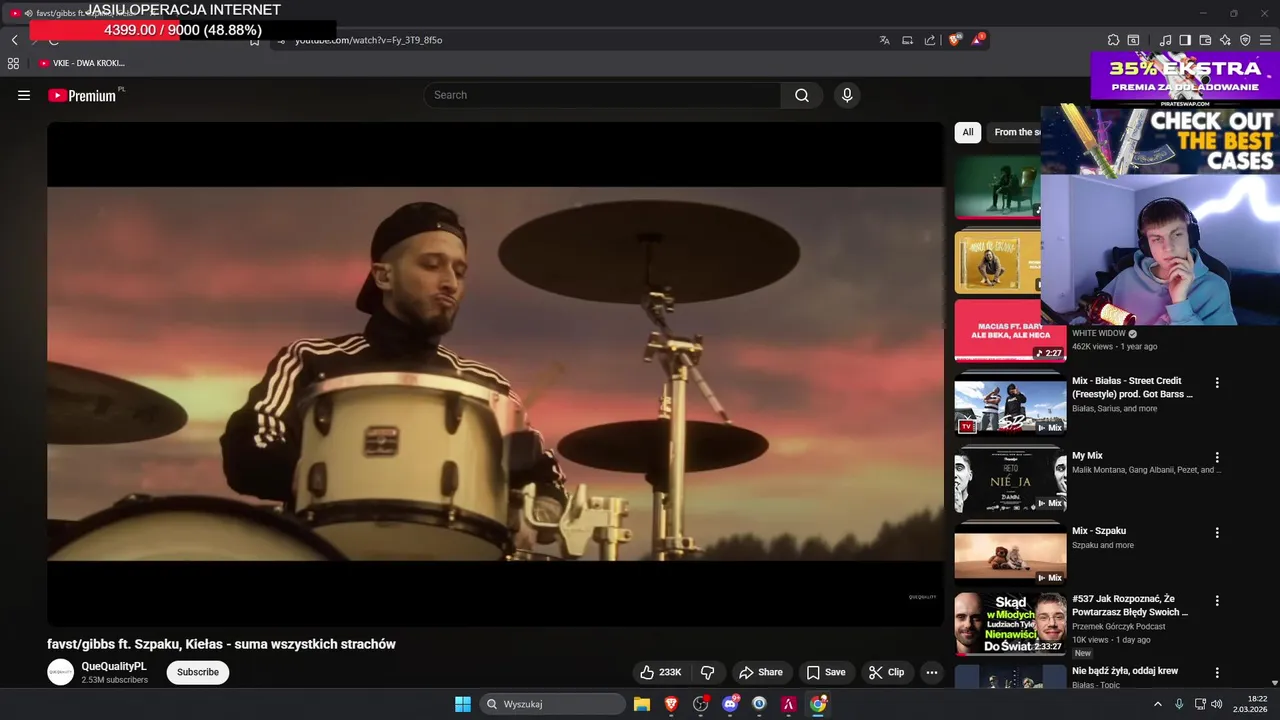1280x720 pixels.
Task: Open the Brave Rewards triangle icon
Action: pyautogui.click(x=977, y=40)
